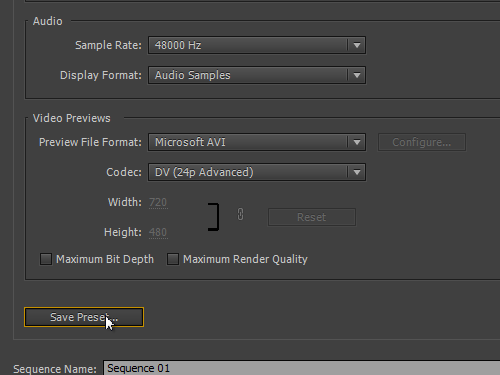
Task: Click the chain link aspect ratio icon
Action: 240,214
